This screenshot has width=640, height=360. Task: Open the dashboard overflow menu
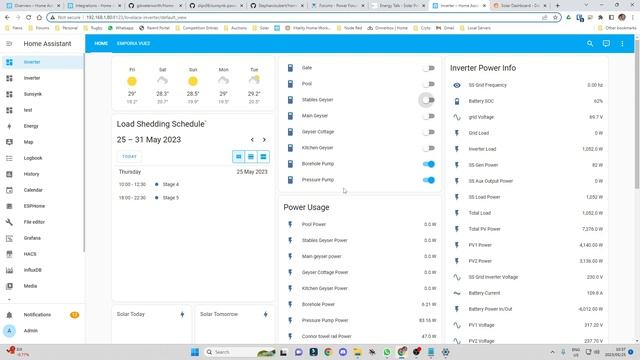click(622, 44)
